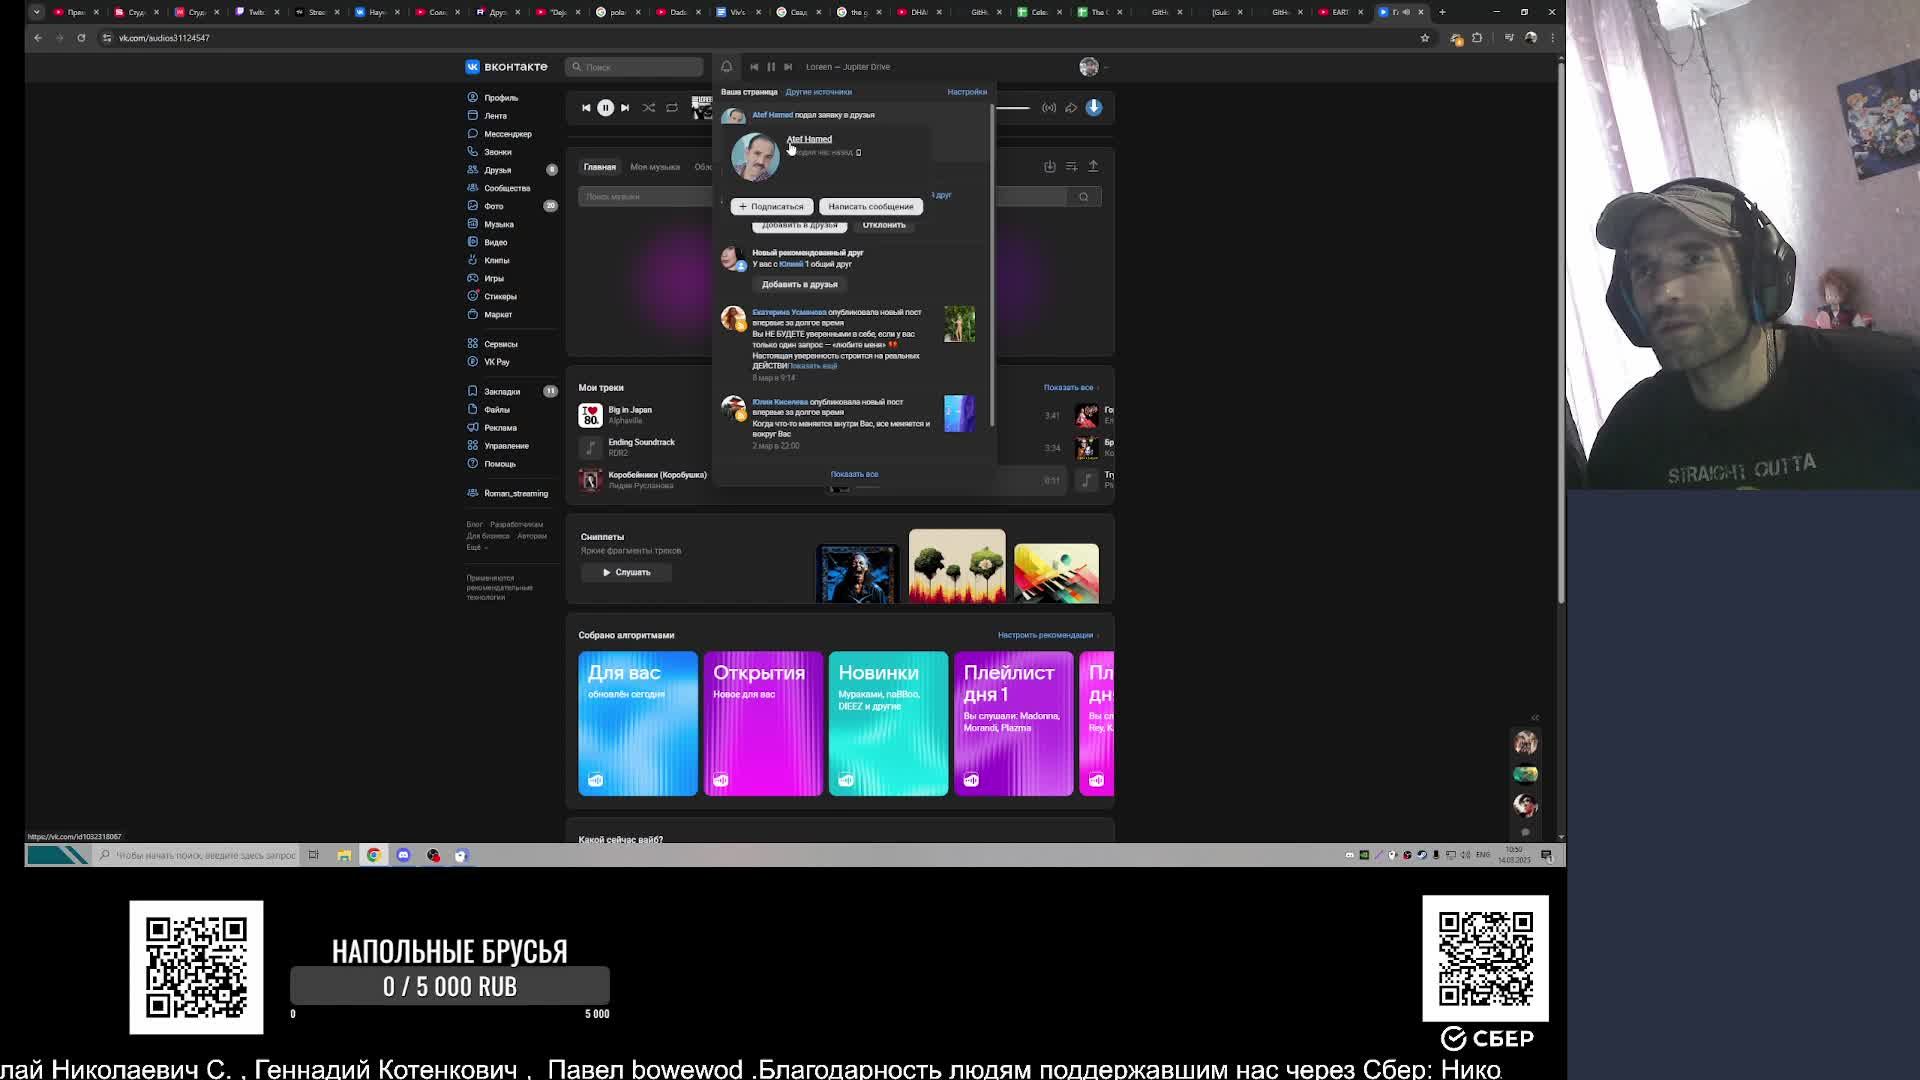Click the broadcast music to status icon
This screenshot has width=1920, height=1080.
coord(1049,108)
